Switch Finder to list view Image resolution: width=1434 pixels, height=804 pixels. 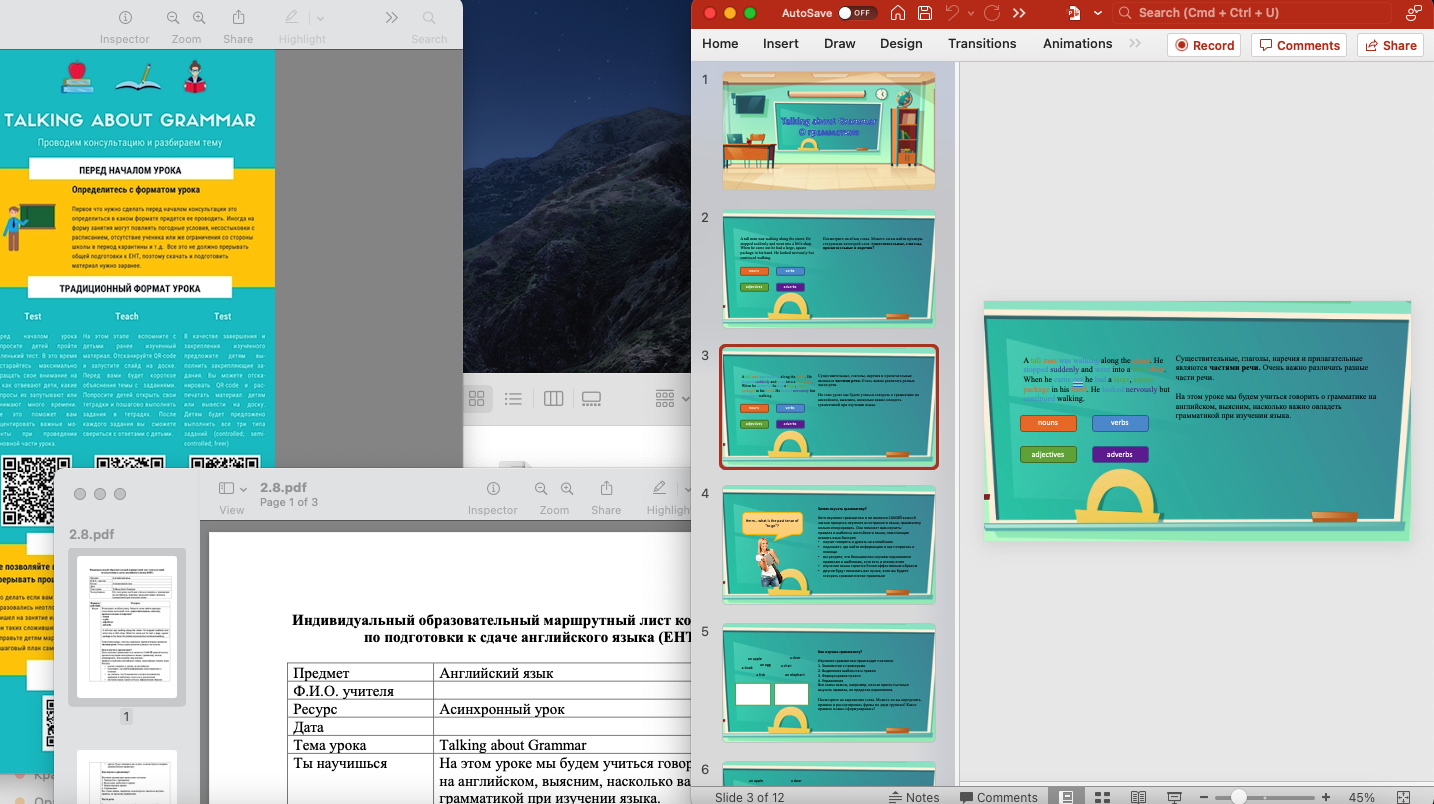[514, 399]
